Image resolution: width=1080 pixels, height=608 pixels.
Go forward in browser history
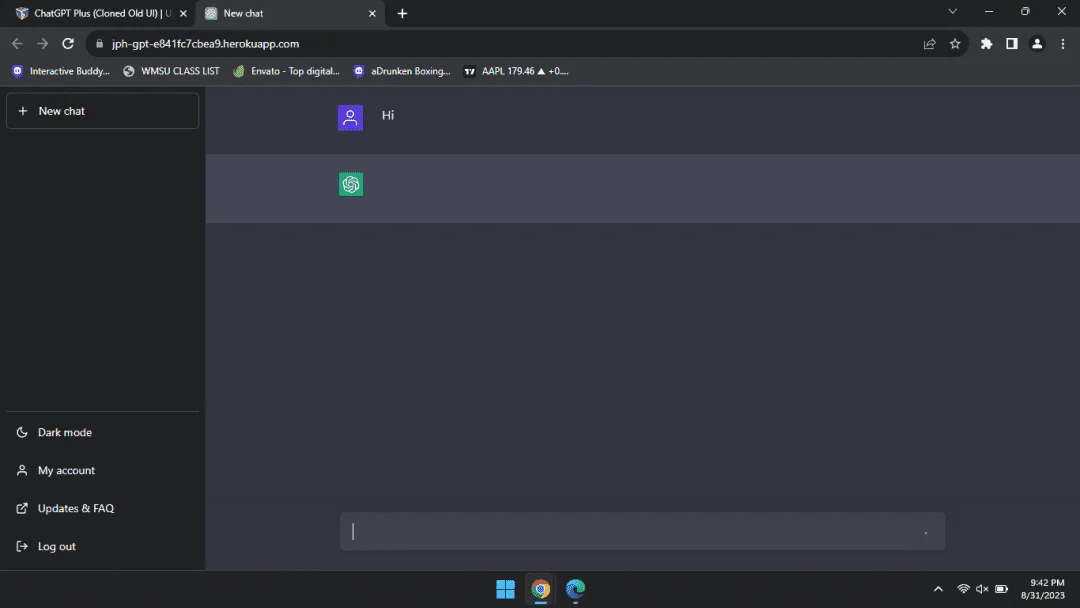click(x=43, y=43)
